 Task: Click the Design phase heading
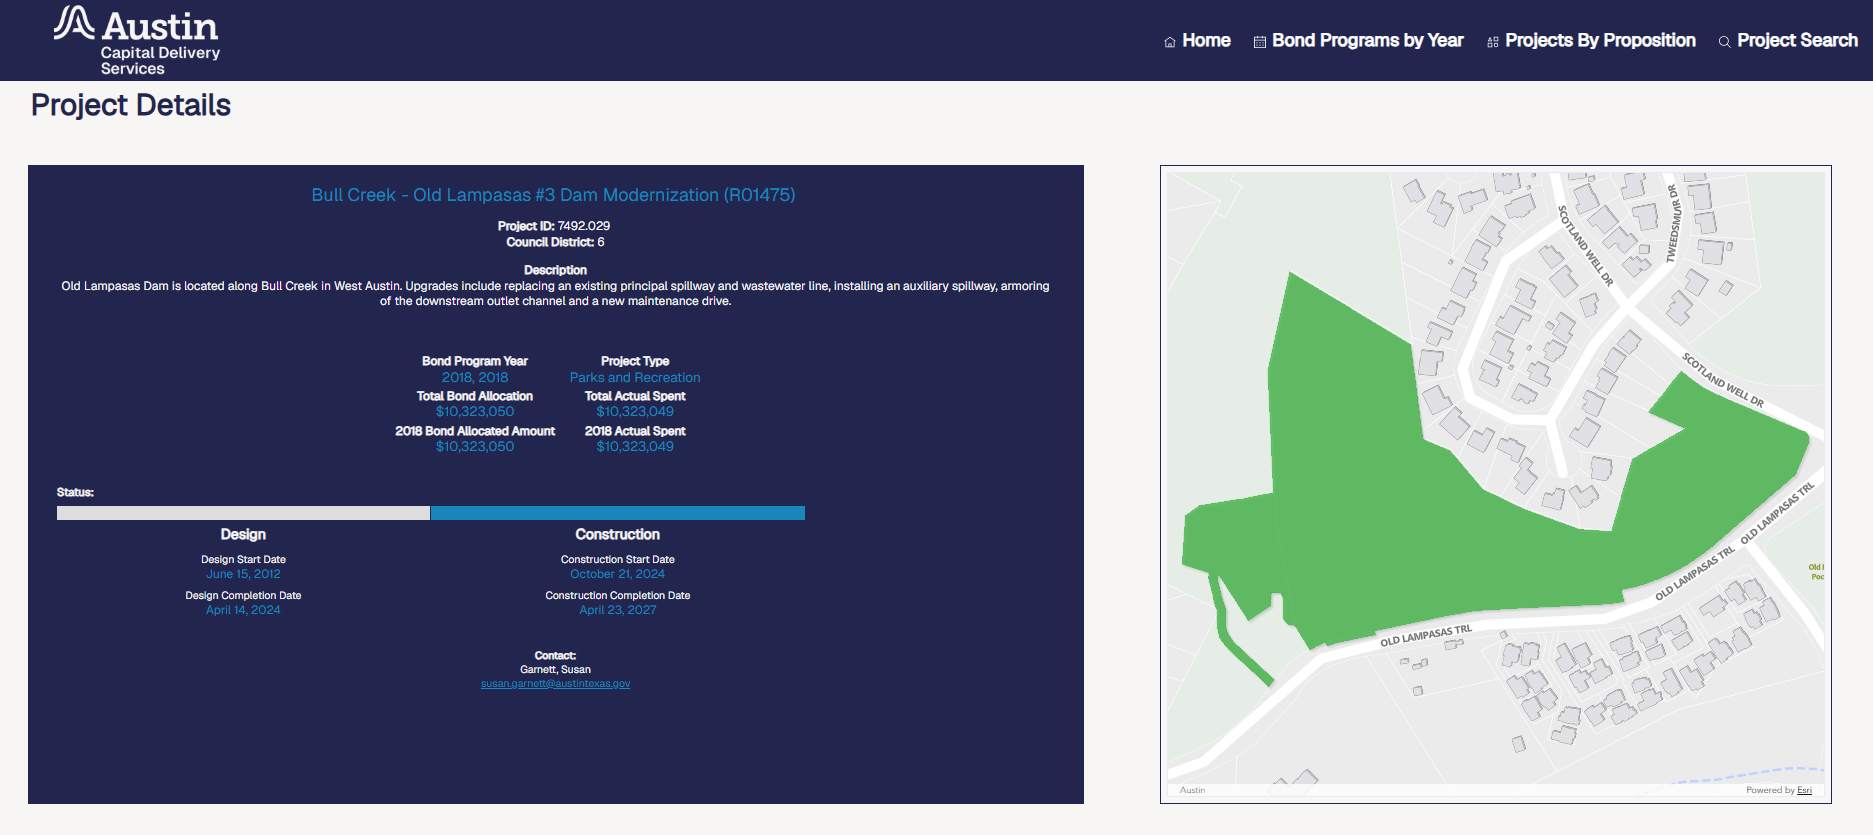[243, 535]
